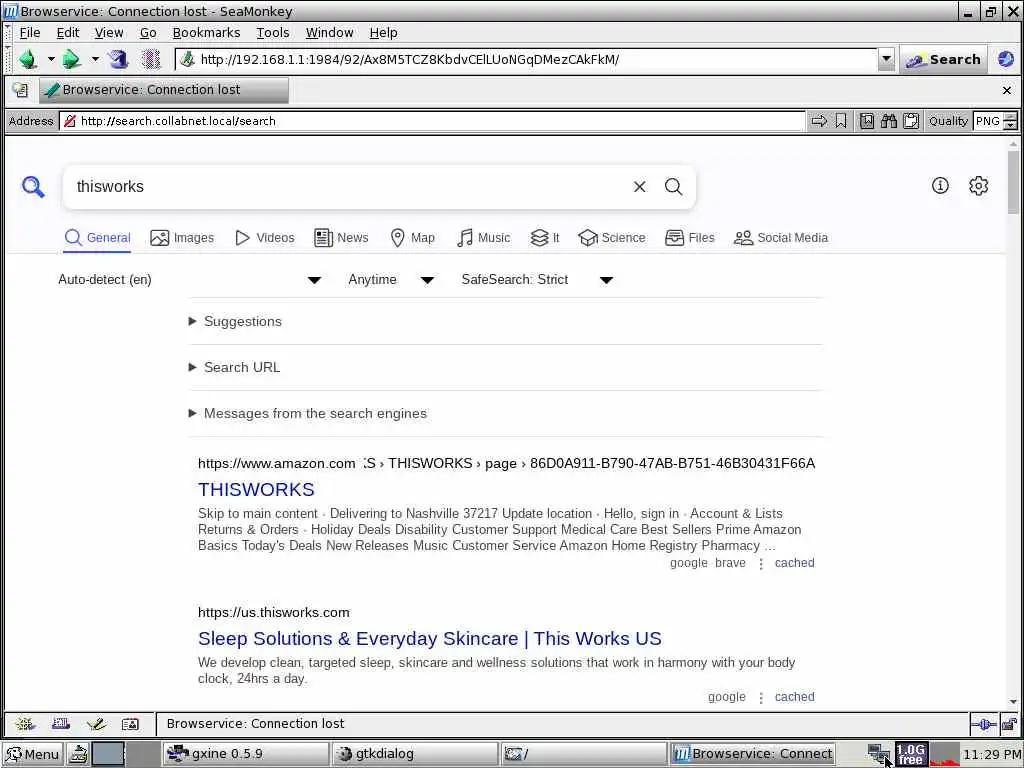
Task: Clear the search query with the X icon
Action: click(639, 187)
